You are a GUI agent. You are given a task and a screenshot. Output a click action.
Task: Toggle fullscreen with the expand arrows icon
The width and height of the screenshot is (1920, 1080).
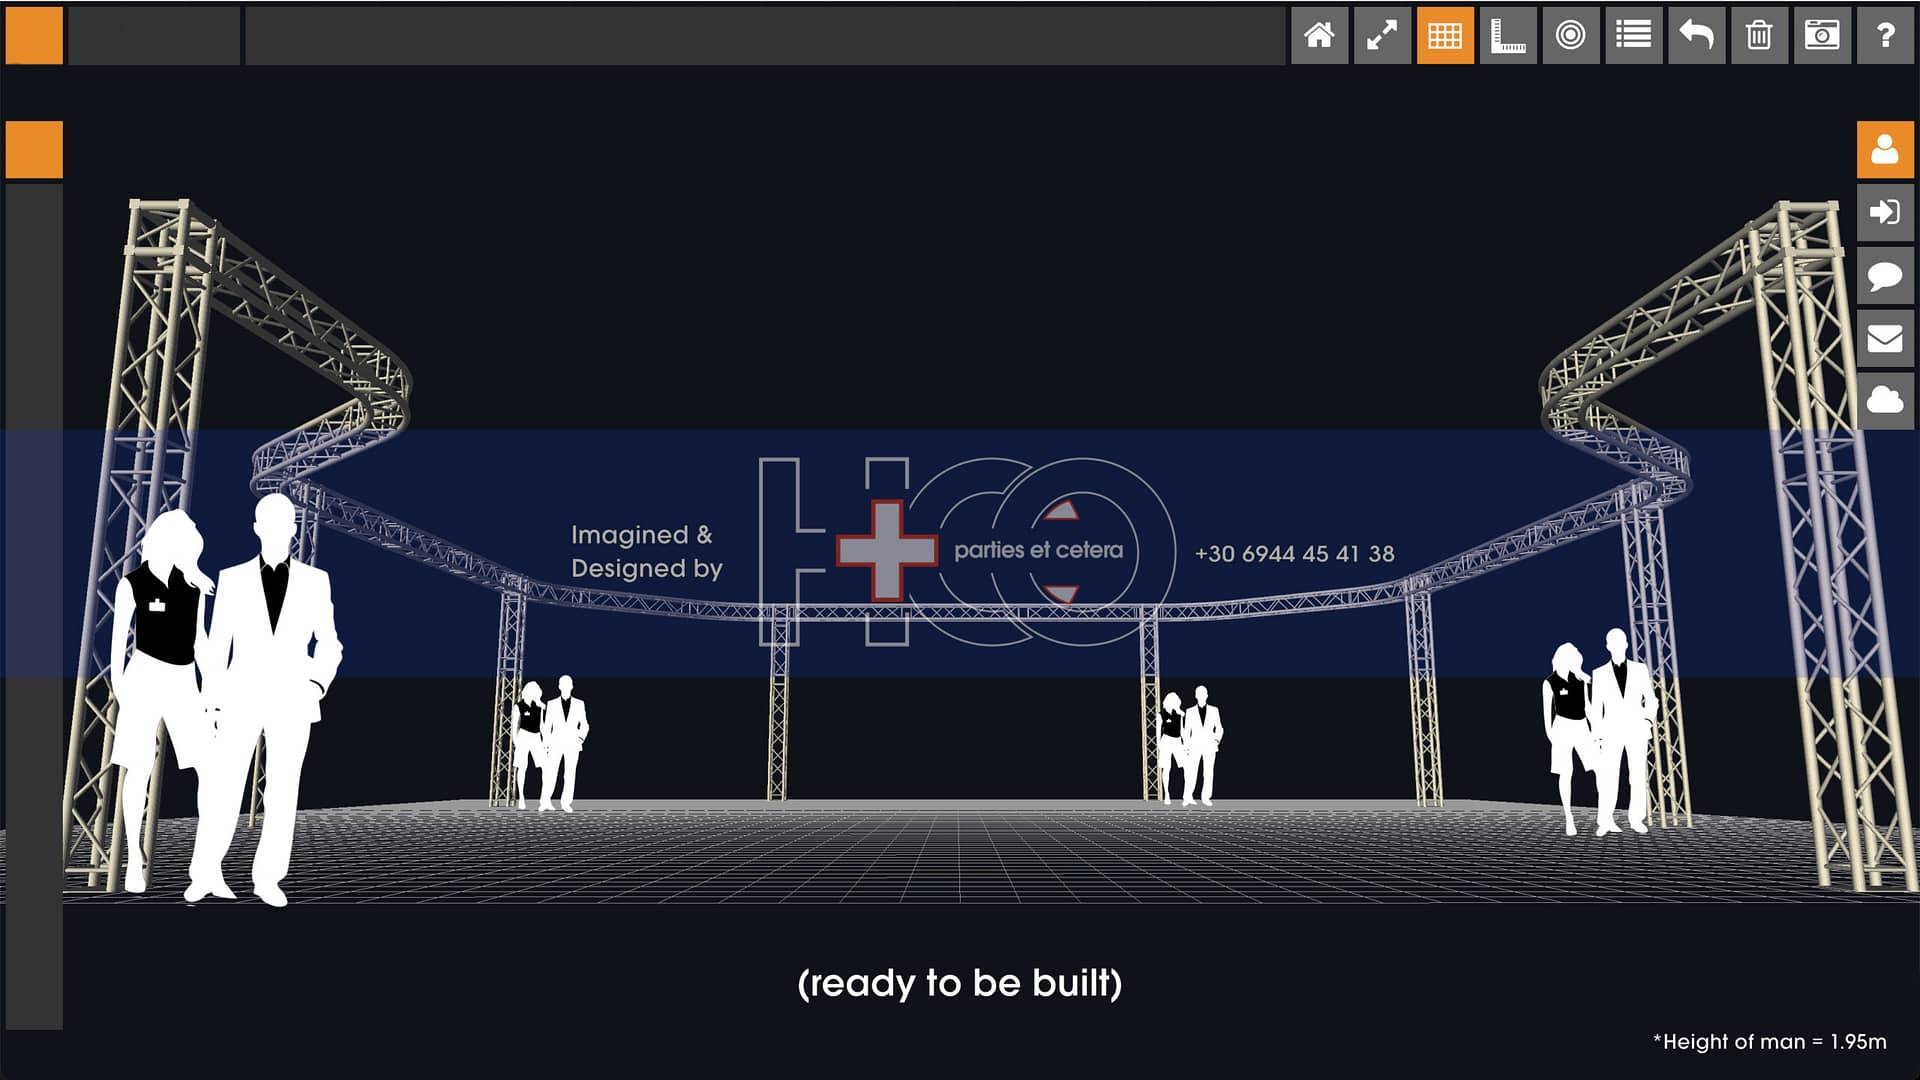(x=1382, y=36)
